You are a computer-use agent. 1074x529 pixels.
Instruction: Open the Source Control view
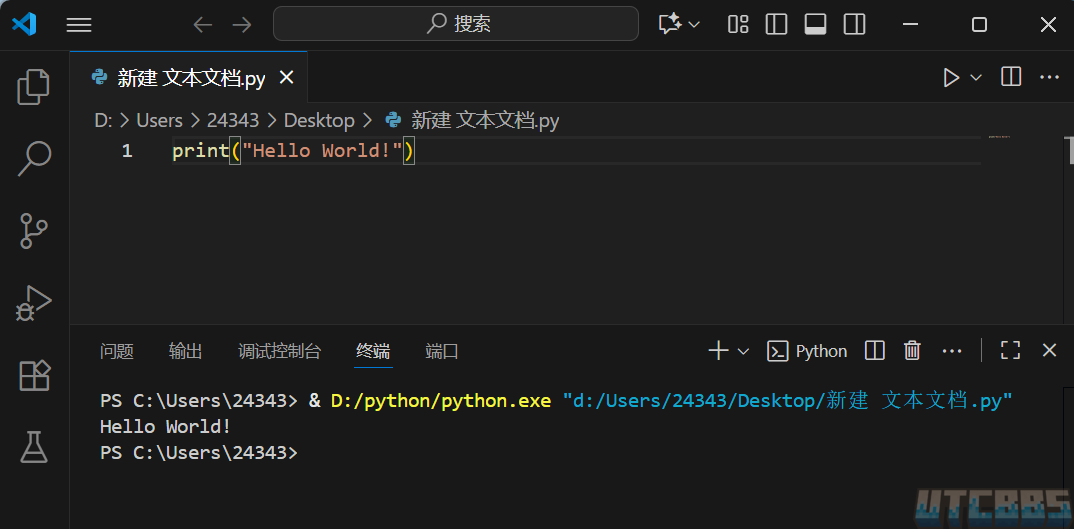pos(34,230)
